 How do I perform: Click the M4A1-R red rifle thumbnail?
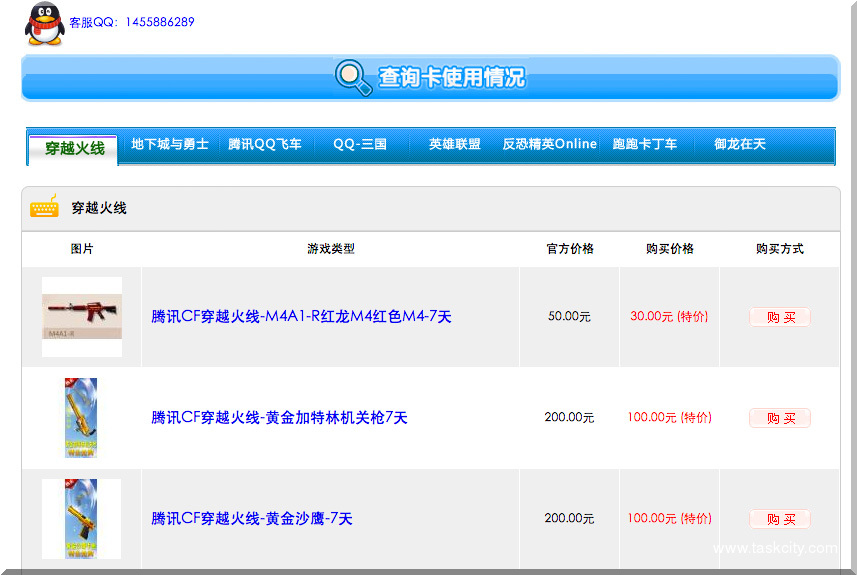click(82, 317)
